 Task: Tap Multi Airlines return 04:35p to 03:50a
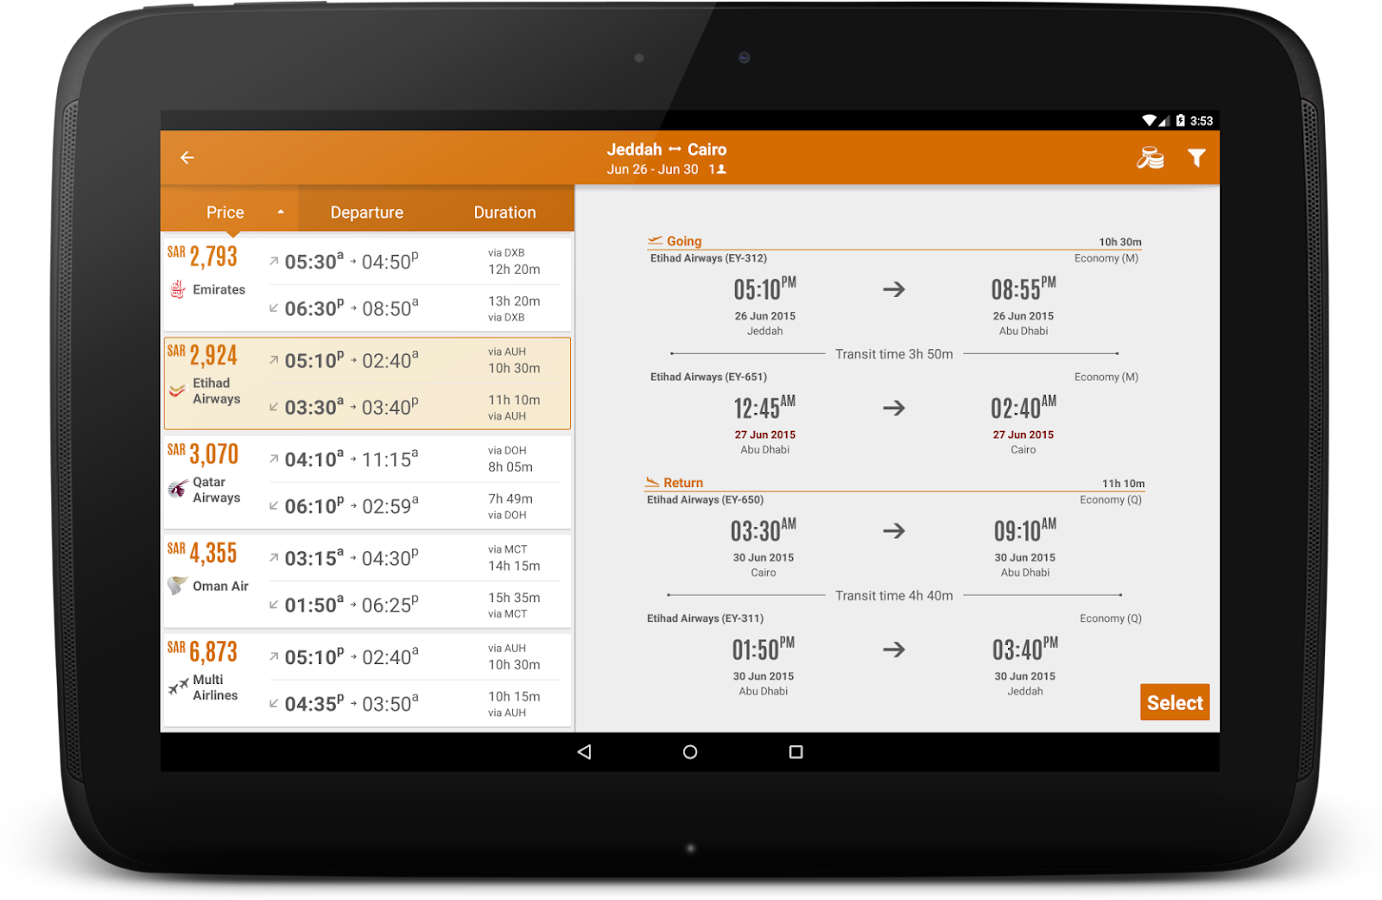pyautogui.click(x=351, y=704)
